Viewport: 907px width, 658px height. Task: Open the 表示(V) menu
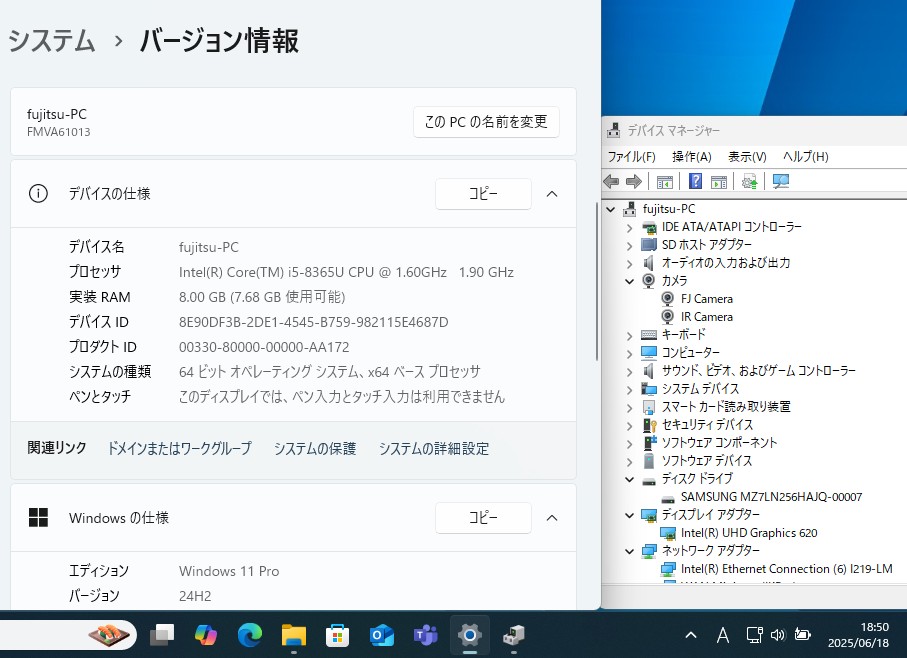[747, 157]
